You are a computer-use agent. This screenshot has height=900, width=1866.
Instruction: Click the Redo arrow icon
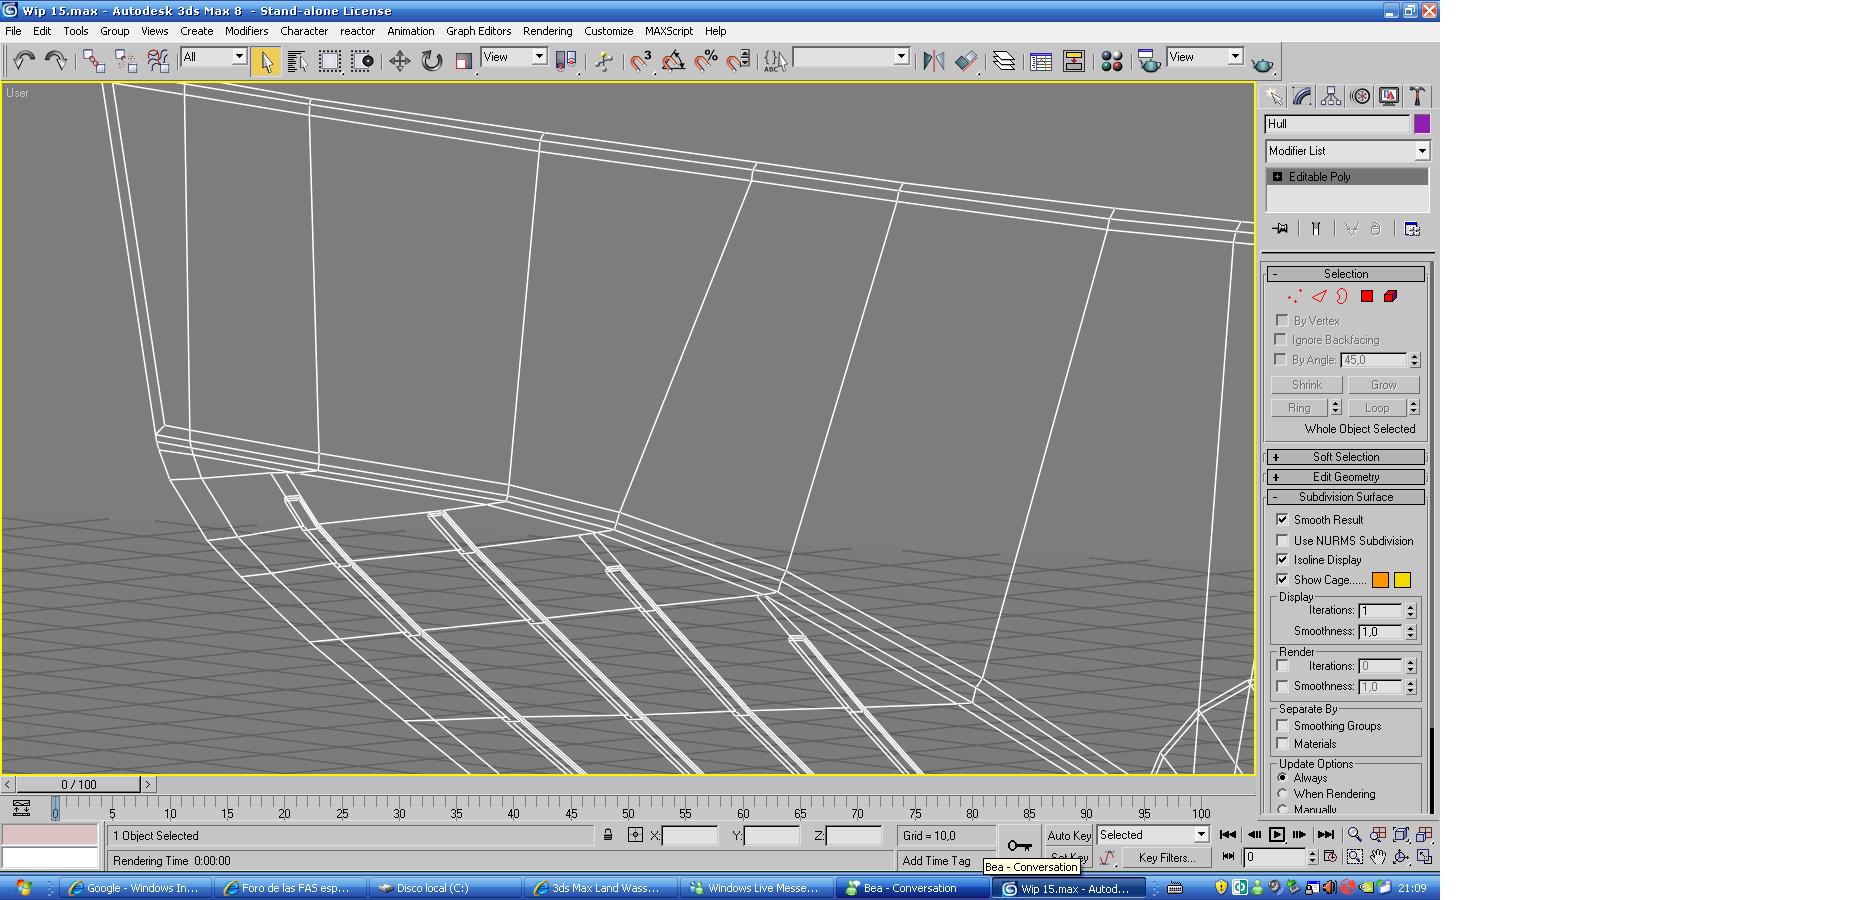(x=56, y=61)
